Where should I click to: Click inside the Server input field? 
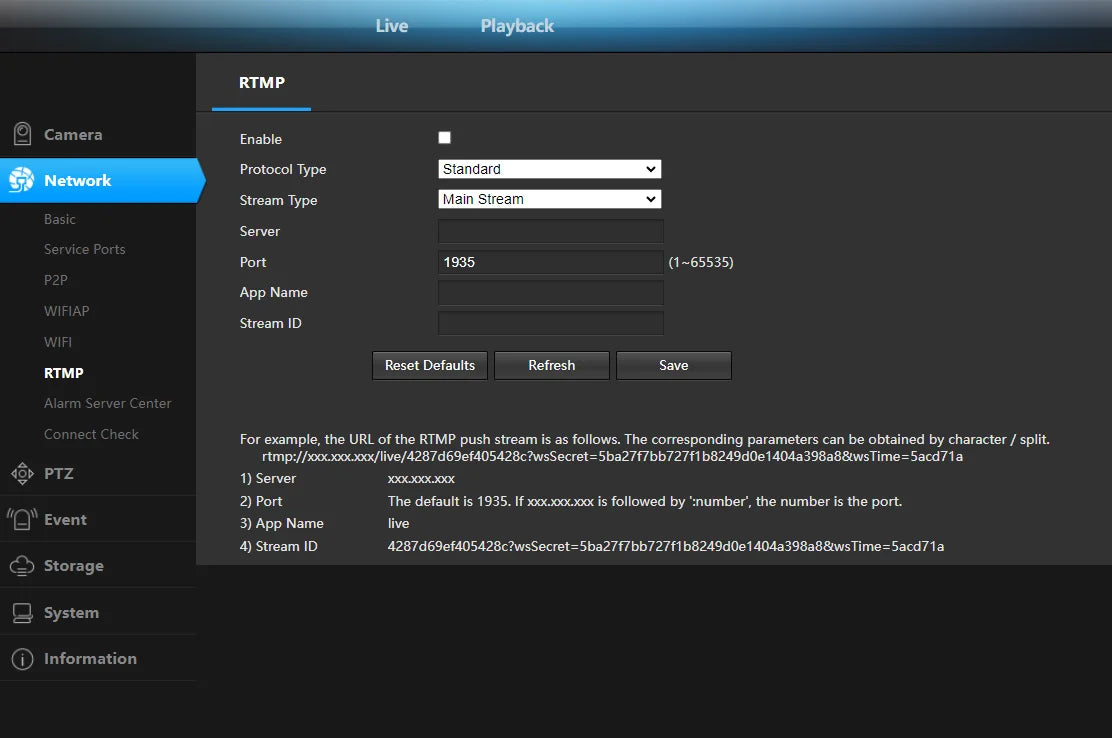(x=550, y=231)
